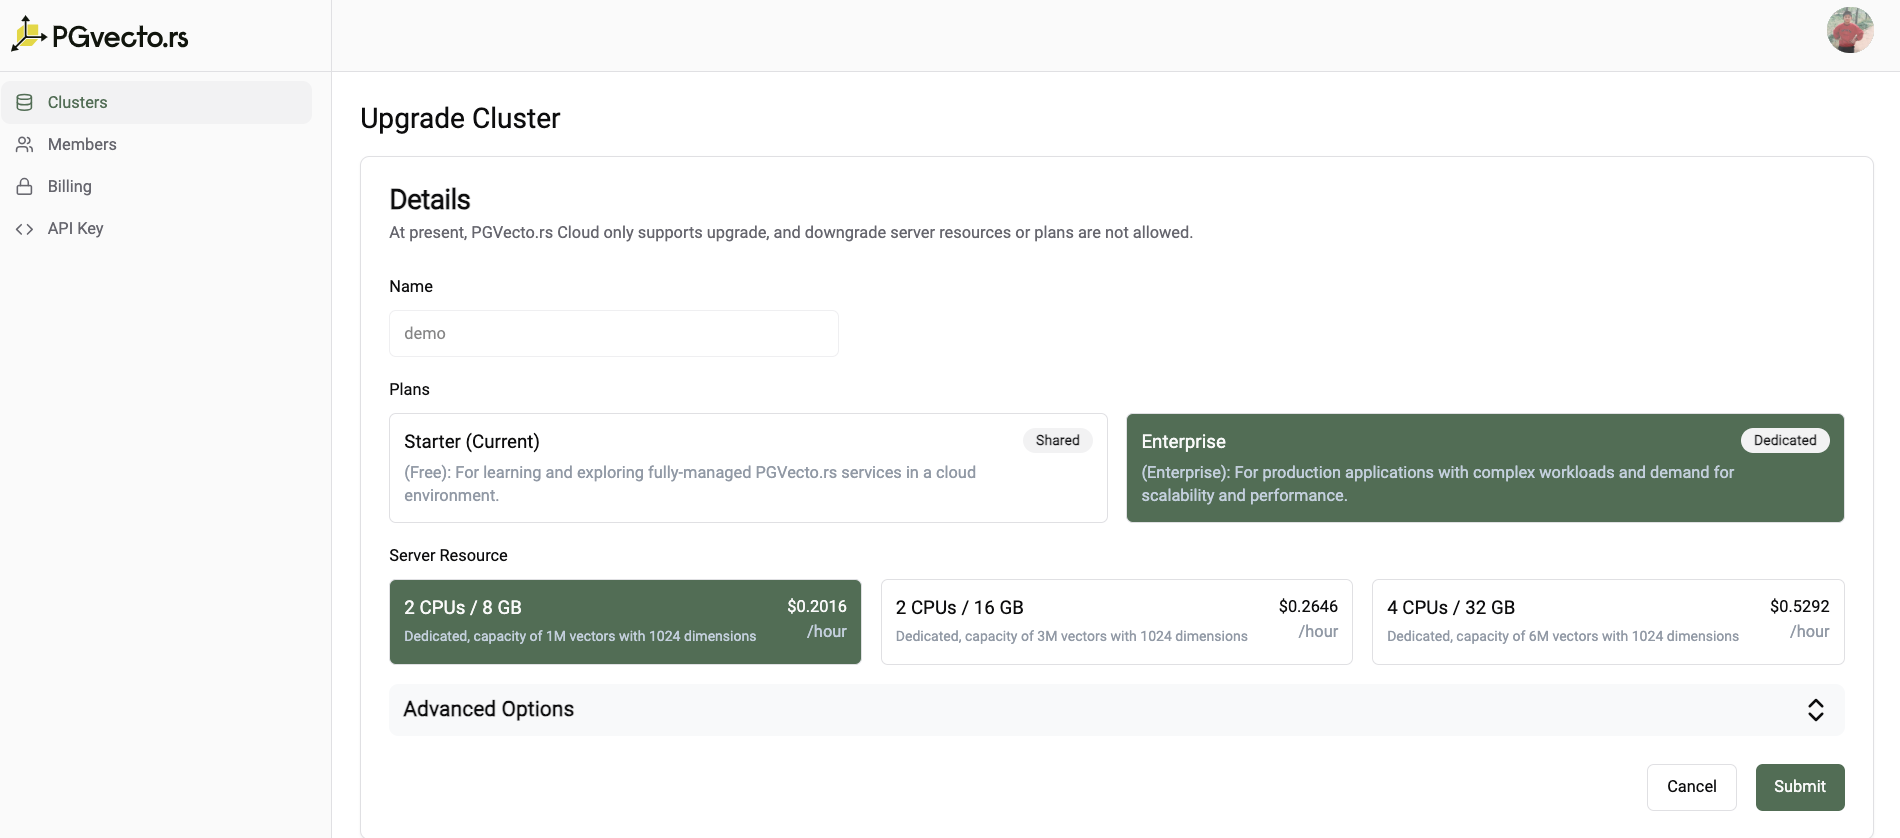Image resolution: width=1900 pixels, height=838 pixels.
Task: Choose 2 CPUs / 16 GB resource
Action: tap(1117, 622)
